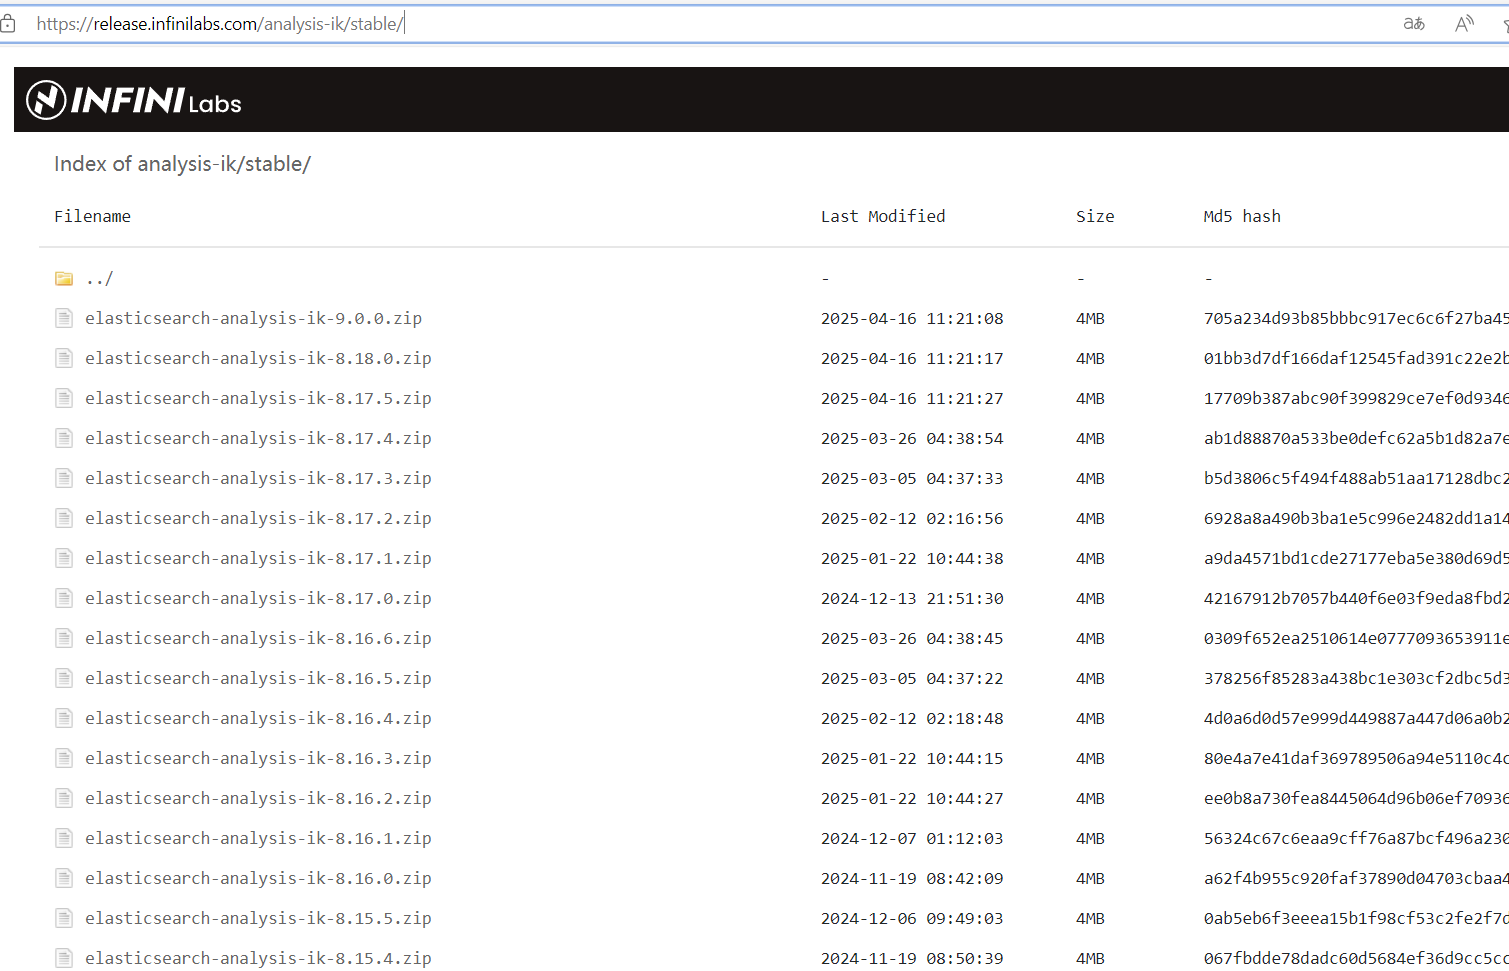1509x971 pixels.
Task: Download elasticsearch-analysis-ik-8.16.4.zip
Action: pyautogui.click(x=258, y=718)
